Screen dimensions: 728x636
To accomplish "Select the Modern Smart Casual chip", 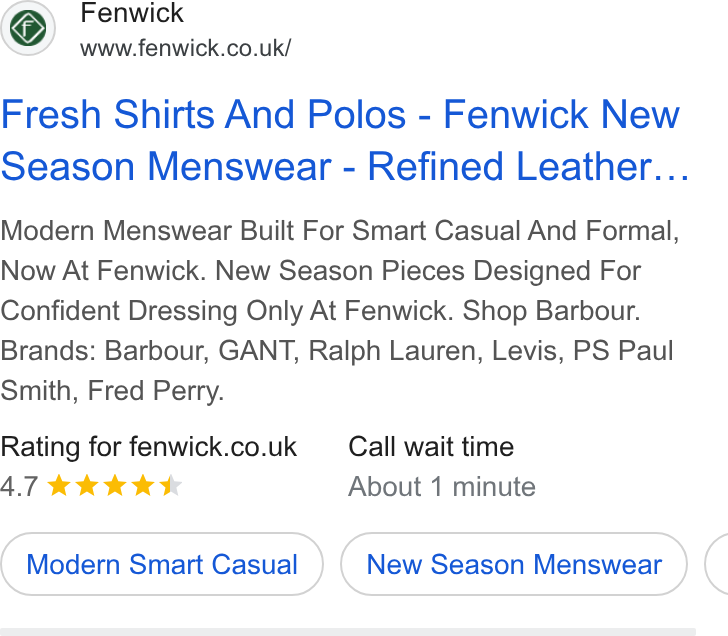I will (x=162, y=564).
